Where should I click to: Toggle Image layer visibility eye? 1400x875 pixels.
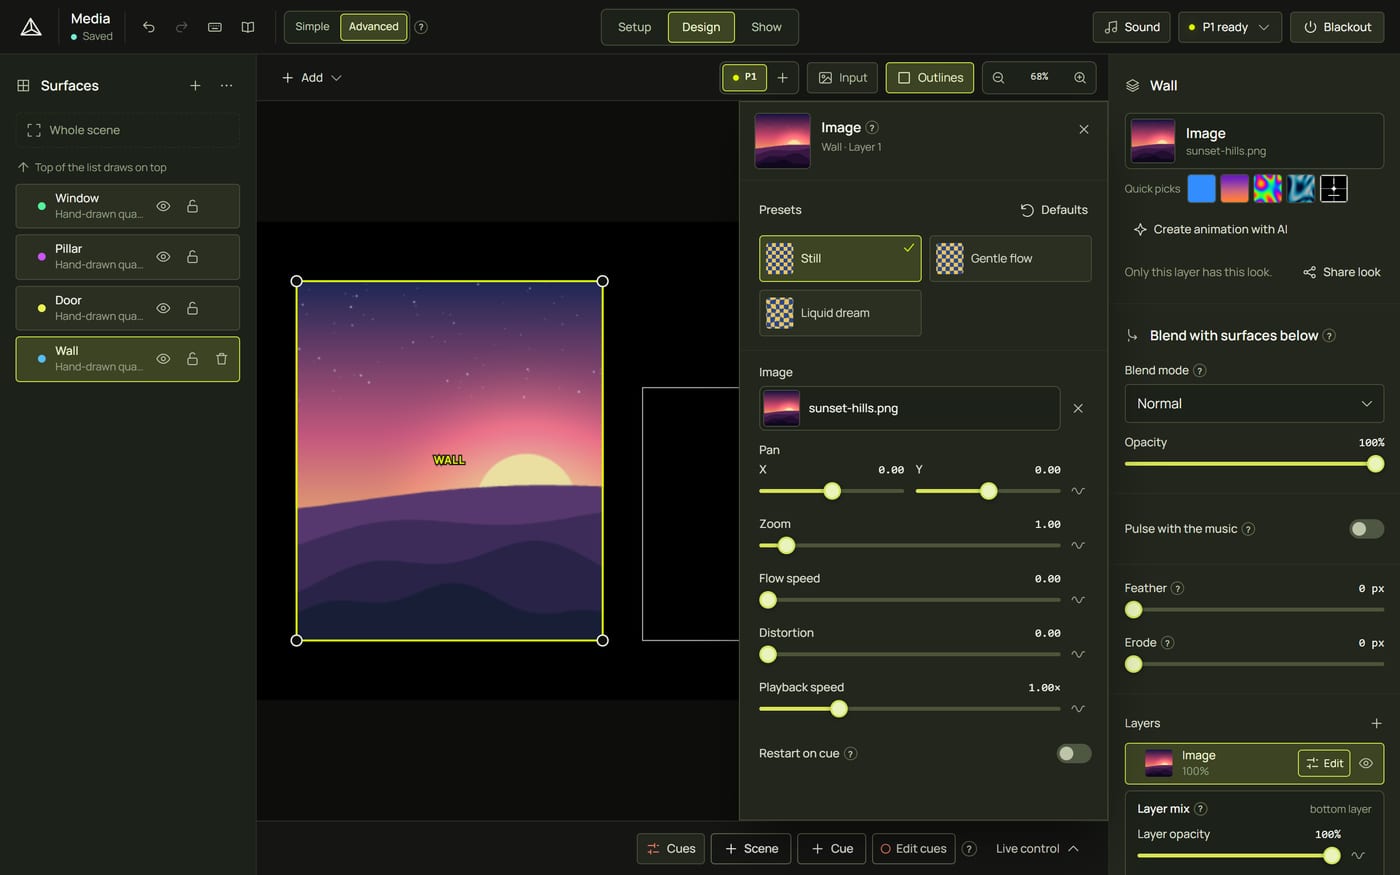coord(1366,763)
